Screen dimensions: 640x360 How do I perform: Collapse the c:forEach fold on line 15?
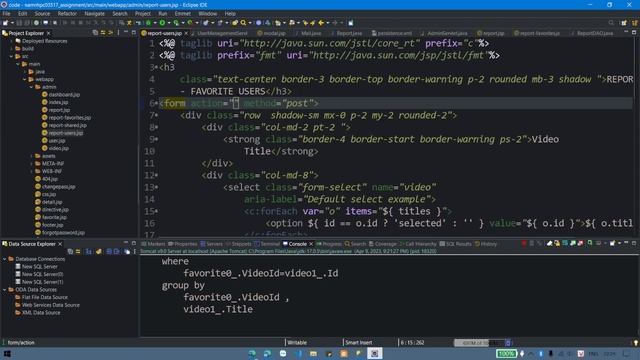point(156,211)
